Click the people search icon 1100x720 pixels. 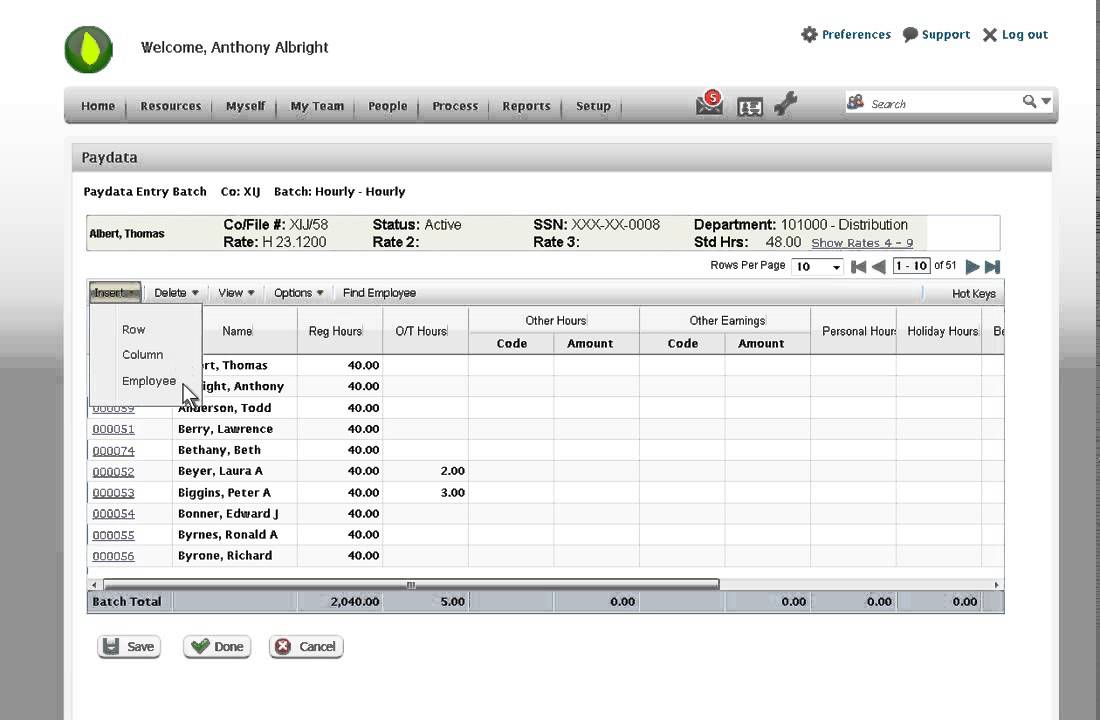[x=855, y=102]
